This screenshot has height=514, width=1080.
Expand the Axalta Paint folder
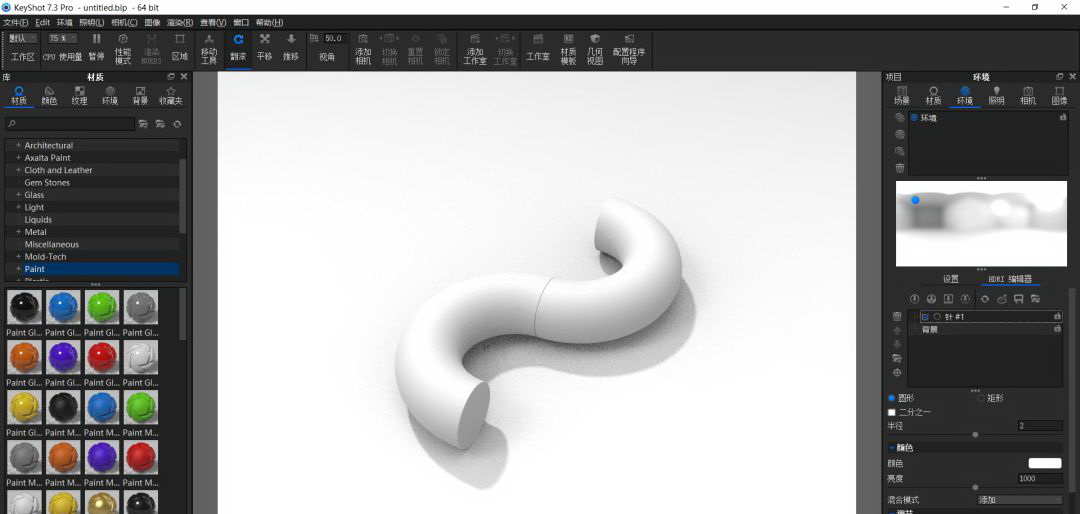pos(19,158)
